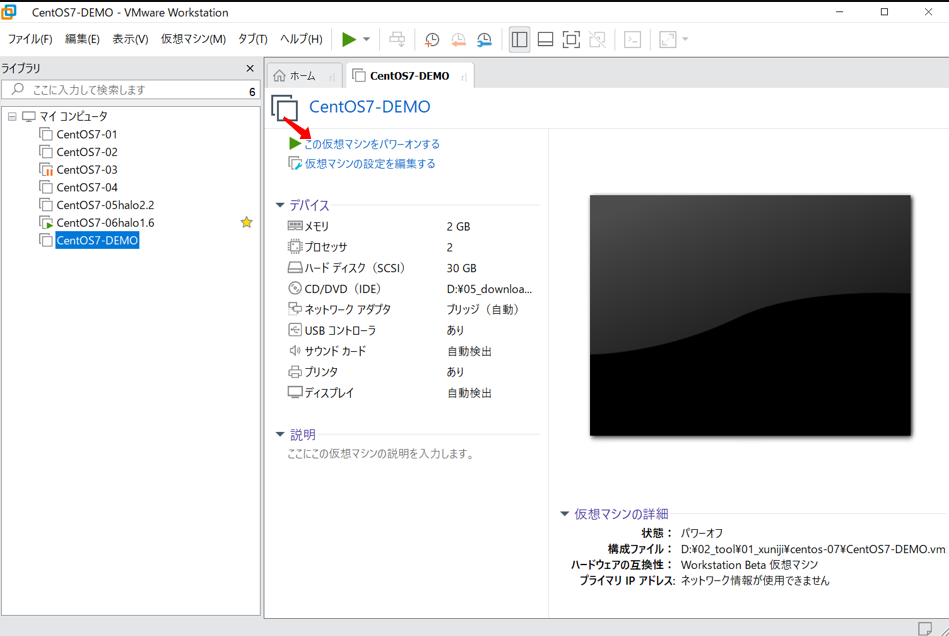This screenshot has height=636, width=949.
Task: Collapse the 仮想マシンの詳細 section
Action: pos(564,514)
